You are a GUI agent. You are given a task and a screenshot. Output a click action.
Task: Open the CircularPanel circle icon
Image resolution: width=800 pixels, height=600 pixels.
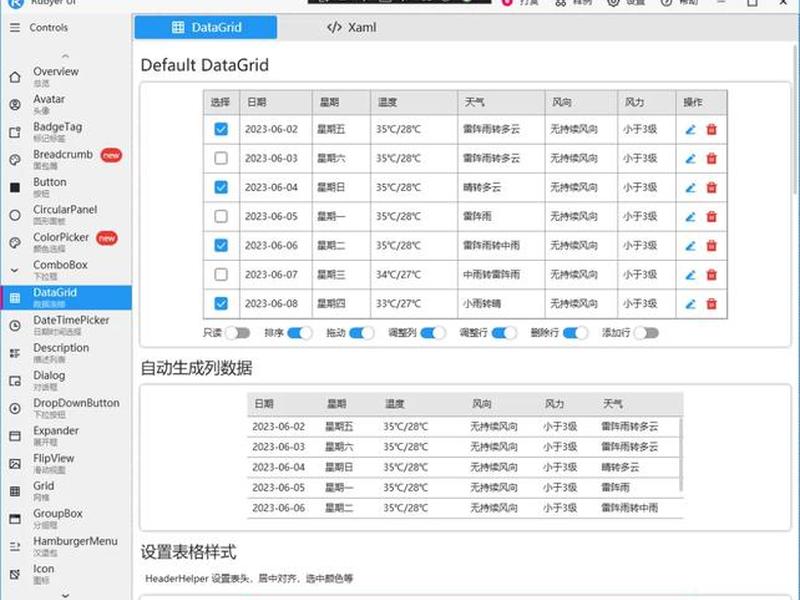[x=15, y=215]
